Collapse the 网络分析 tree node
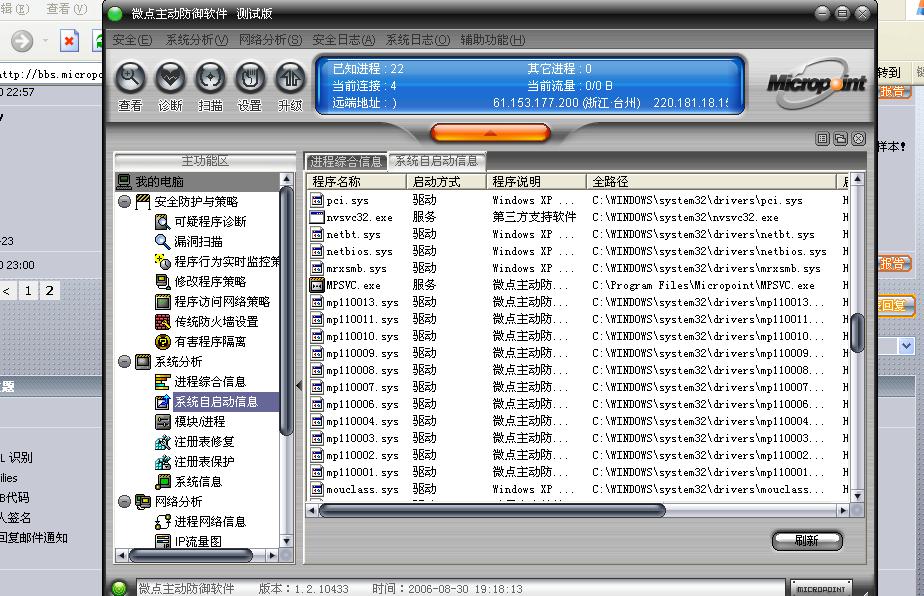The width and height of the screenshot is (924, 596). [124, 502]
